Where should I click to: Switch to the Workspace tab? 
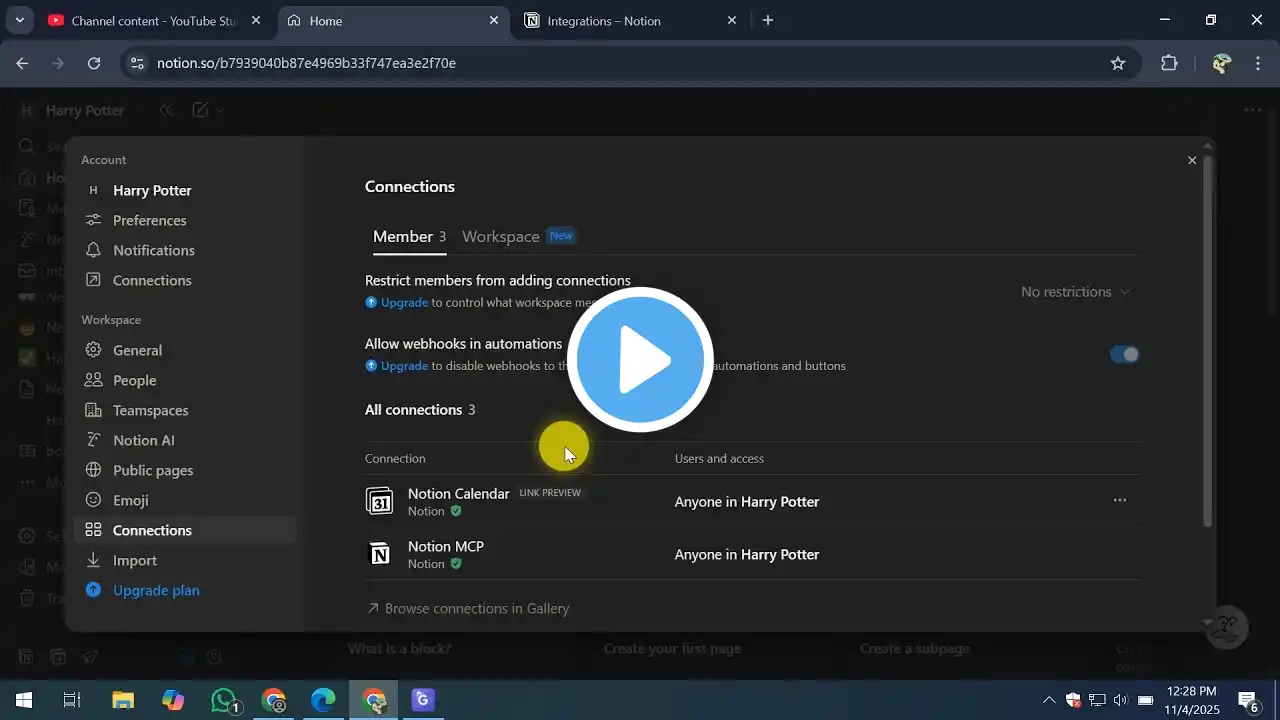click(501, 237)
